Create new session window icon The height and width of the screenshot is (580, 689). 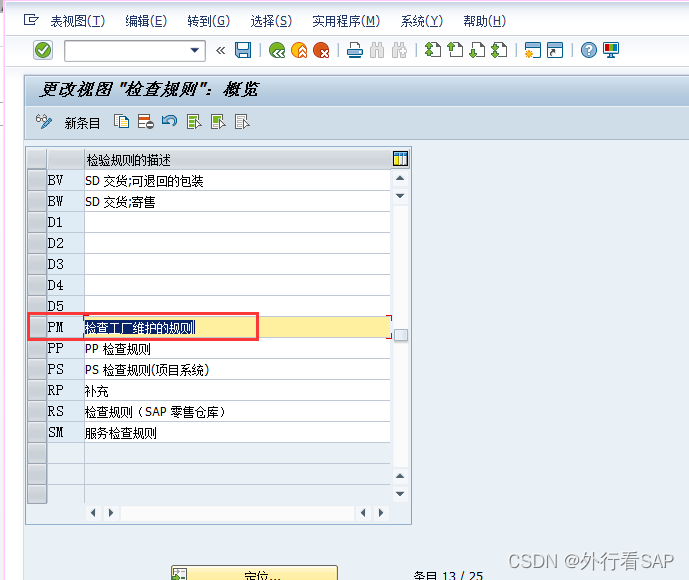pyautogui.click(x=533, y=50)
